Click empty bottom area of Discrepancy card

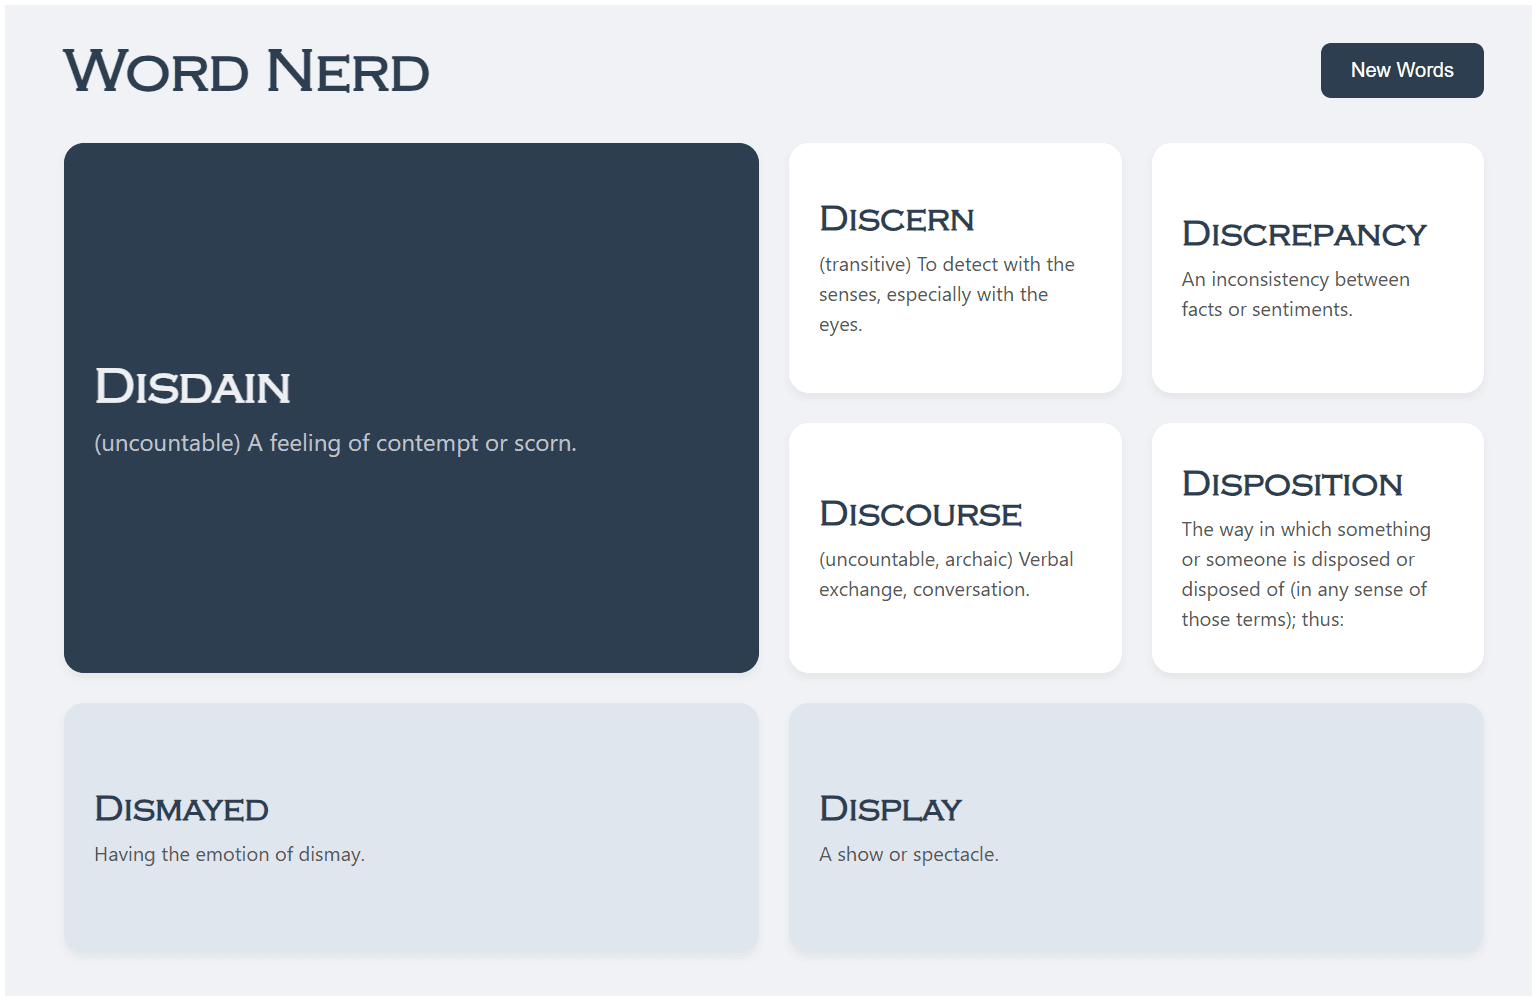(1317, 360)
